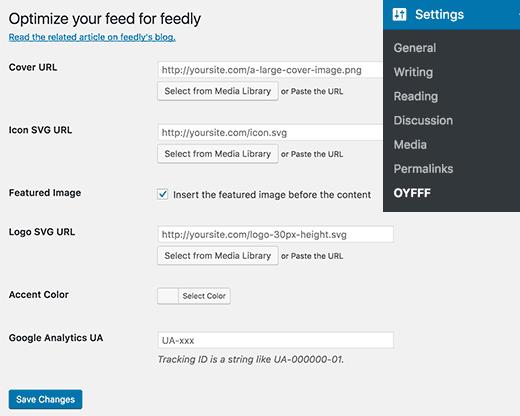Select the OYFFF settings entry
The image size is (520, 416).
pyautogui.click(x=412, y=193)
